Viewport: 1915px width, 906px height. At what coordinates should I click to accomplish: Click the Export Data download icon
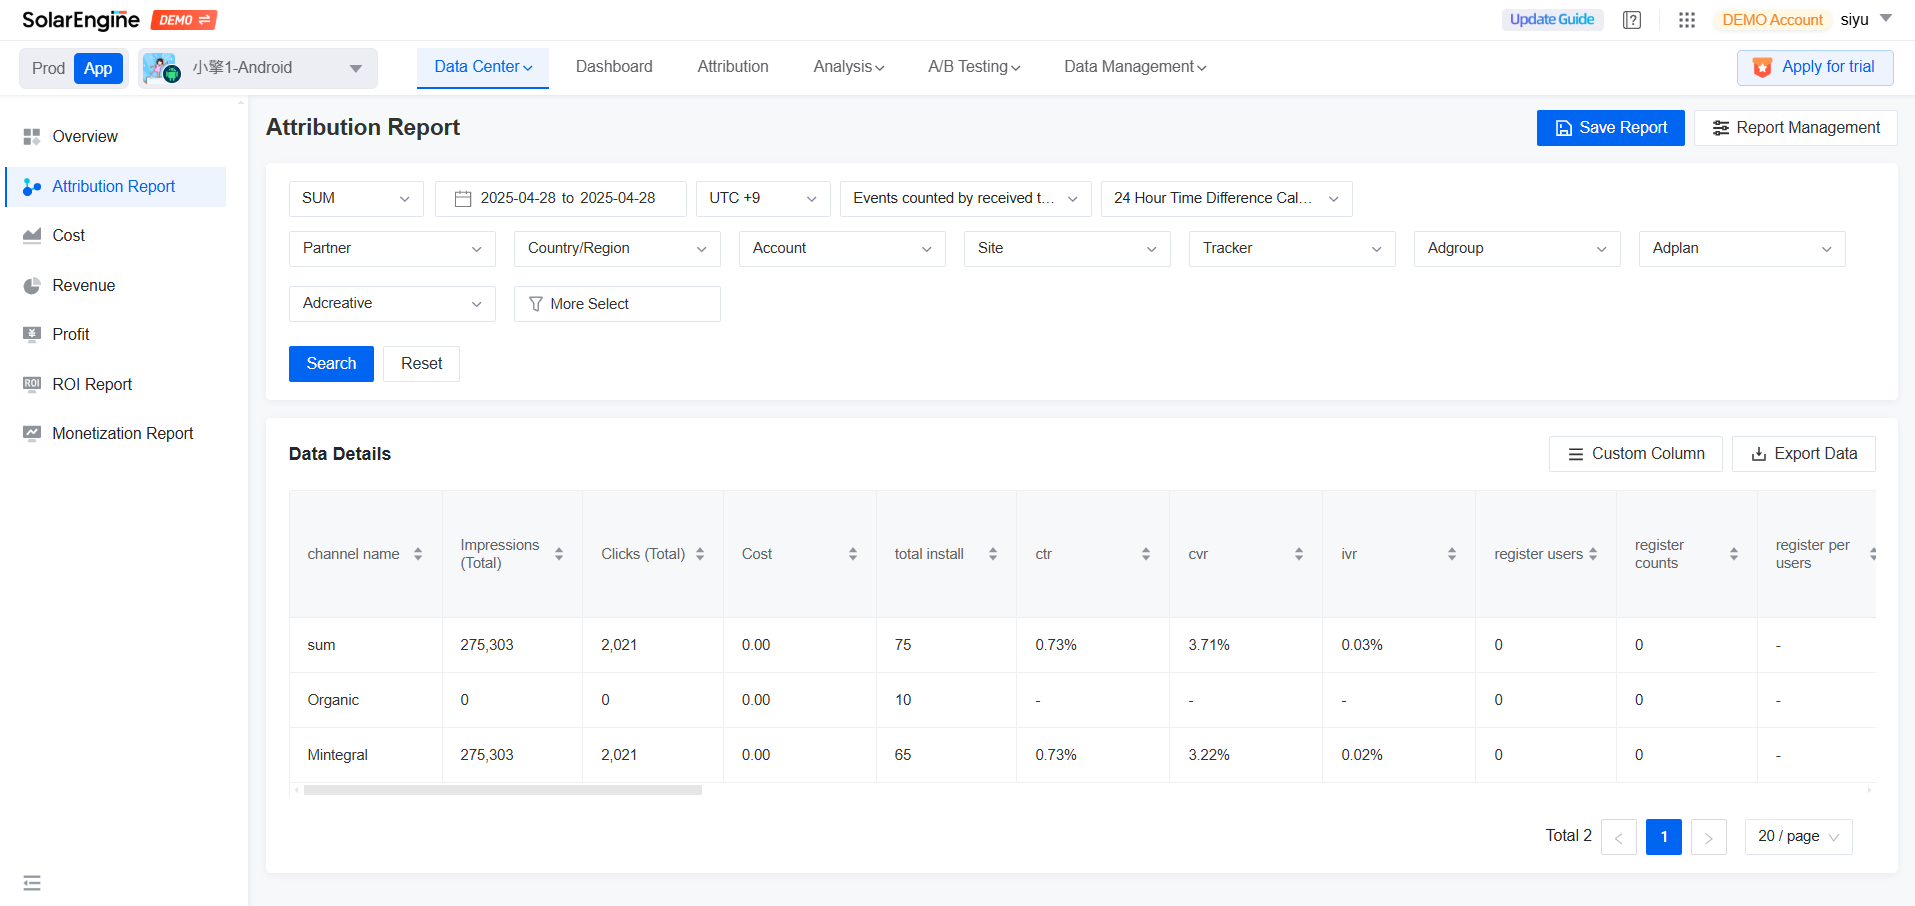point(1758,453)
